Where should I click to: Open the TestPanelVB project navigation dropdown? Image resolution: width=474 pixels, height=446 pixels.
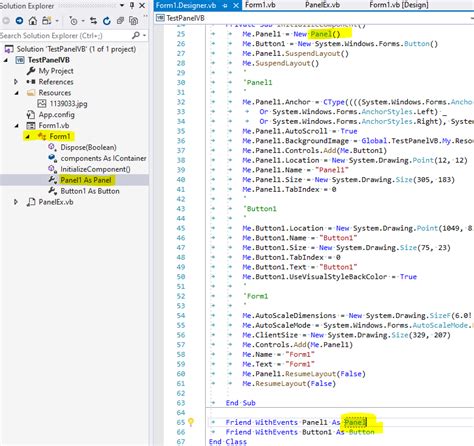[315, 18]
